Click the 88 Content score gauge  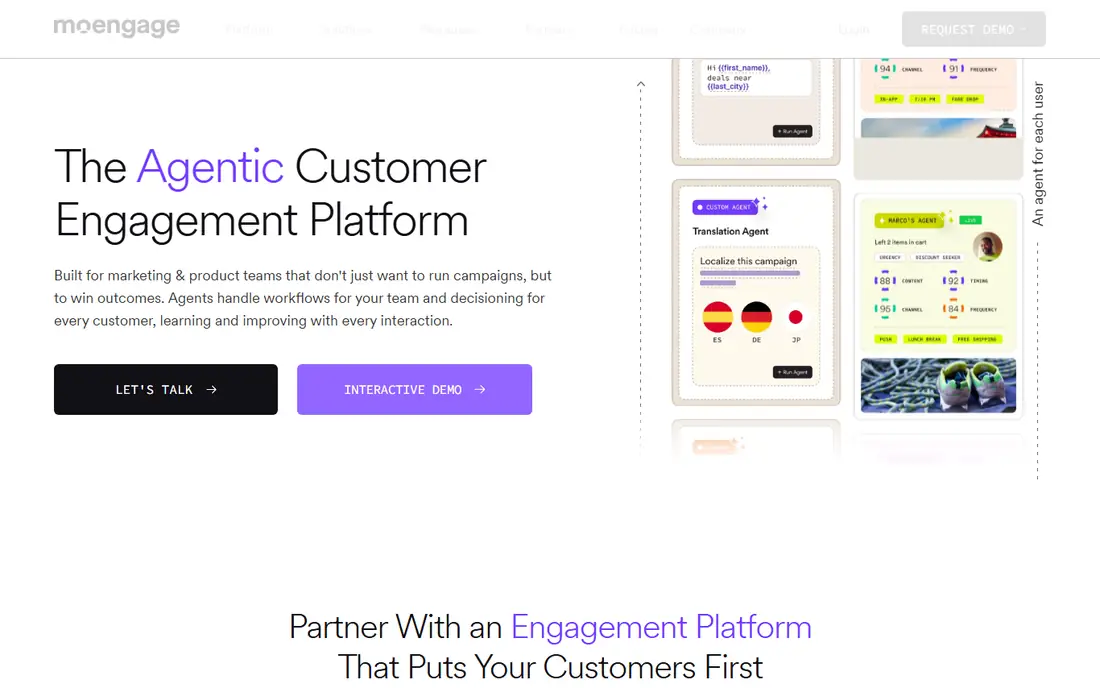pos(885,281)
